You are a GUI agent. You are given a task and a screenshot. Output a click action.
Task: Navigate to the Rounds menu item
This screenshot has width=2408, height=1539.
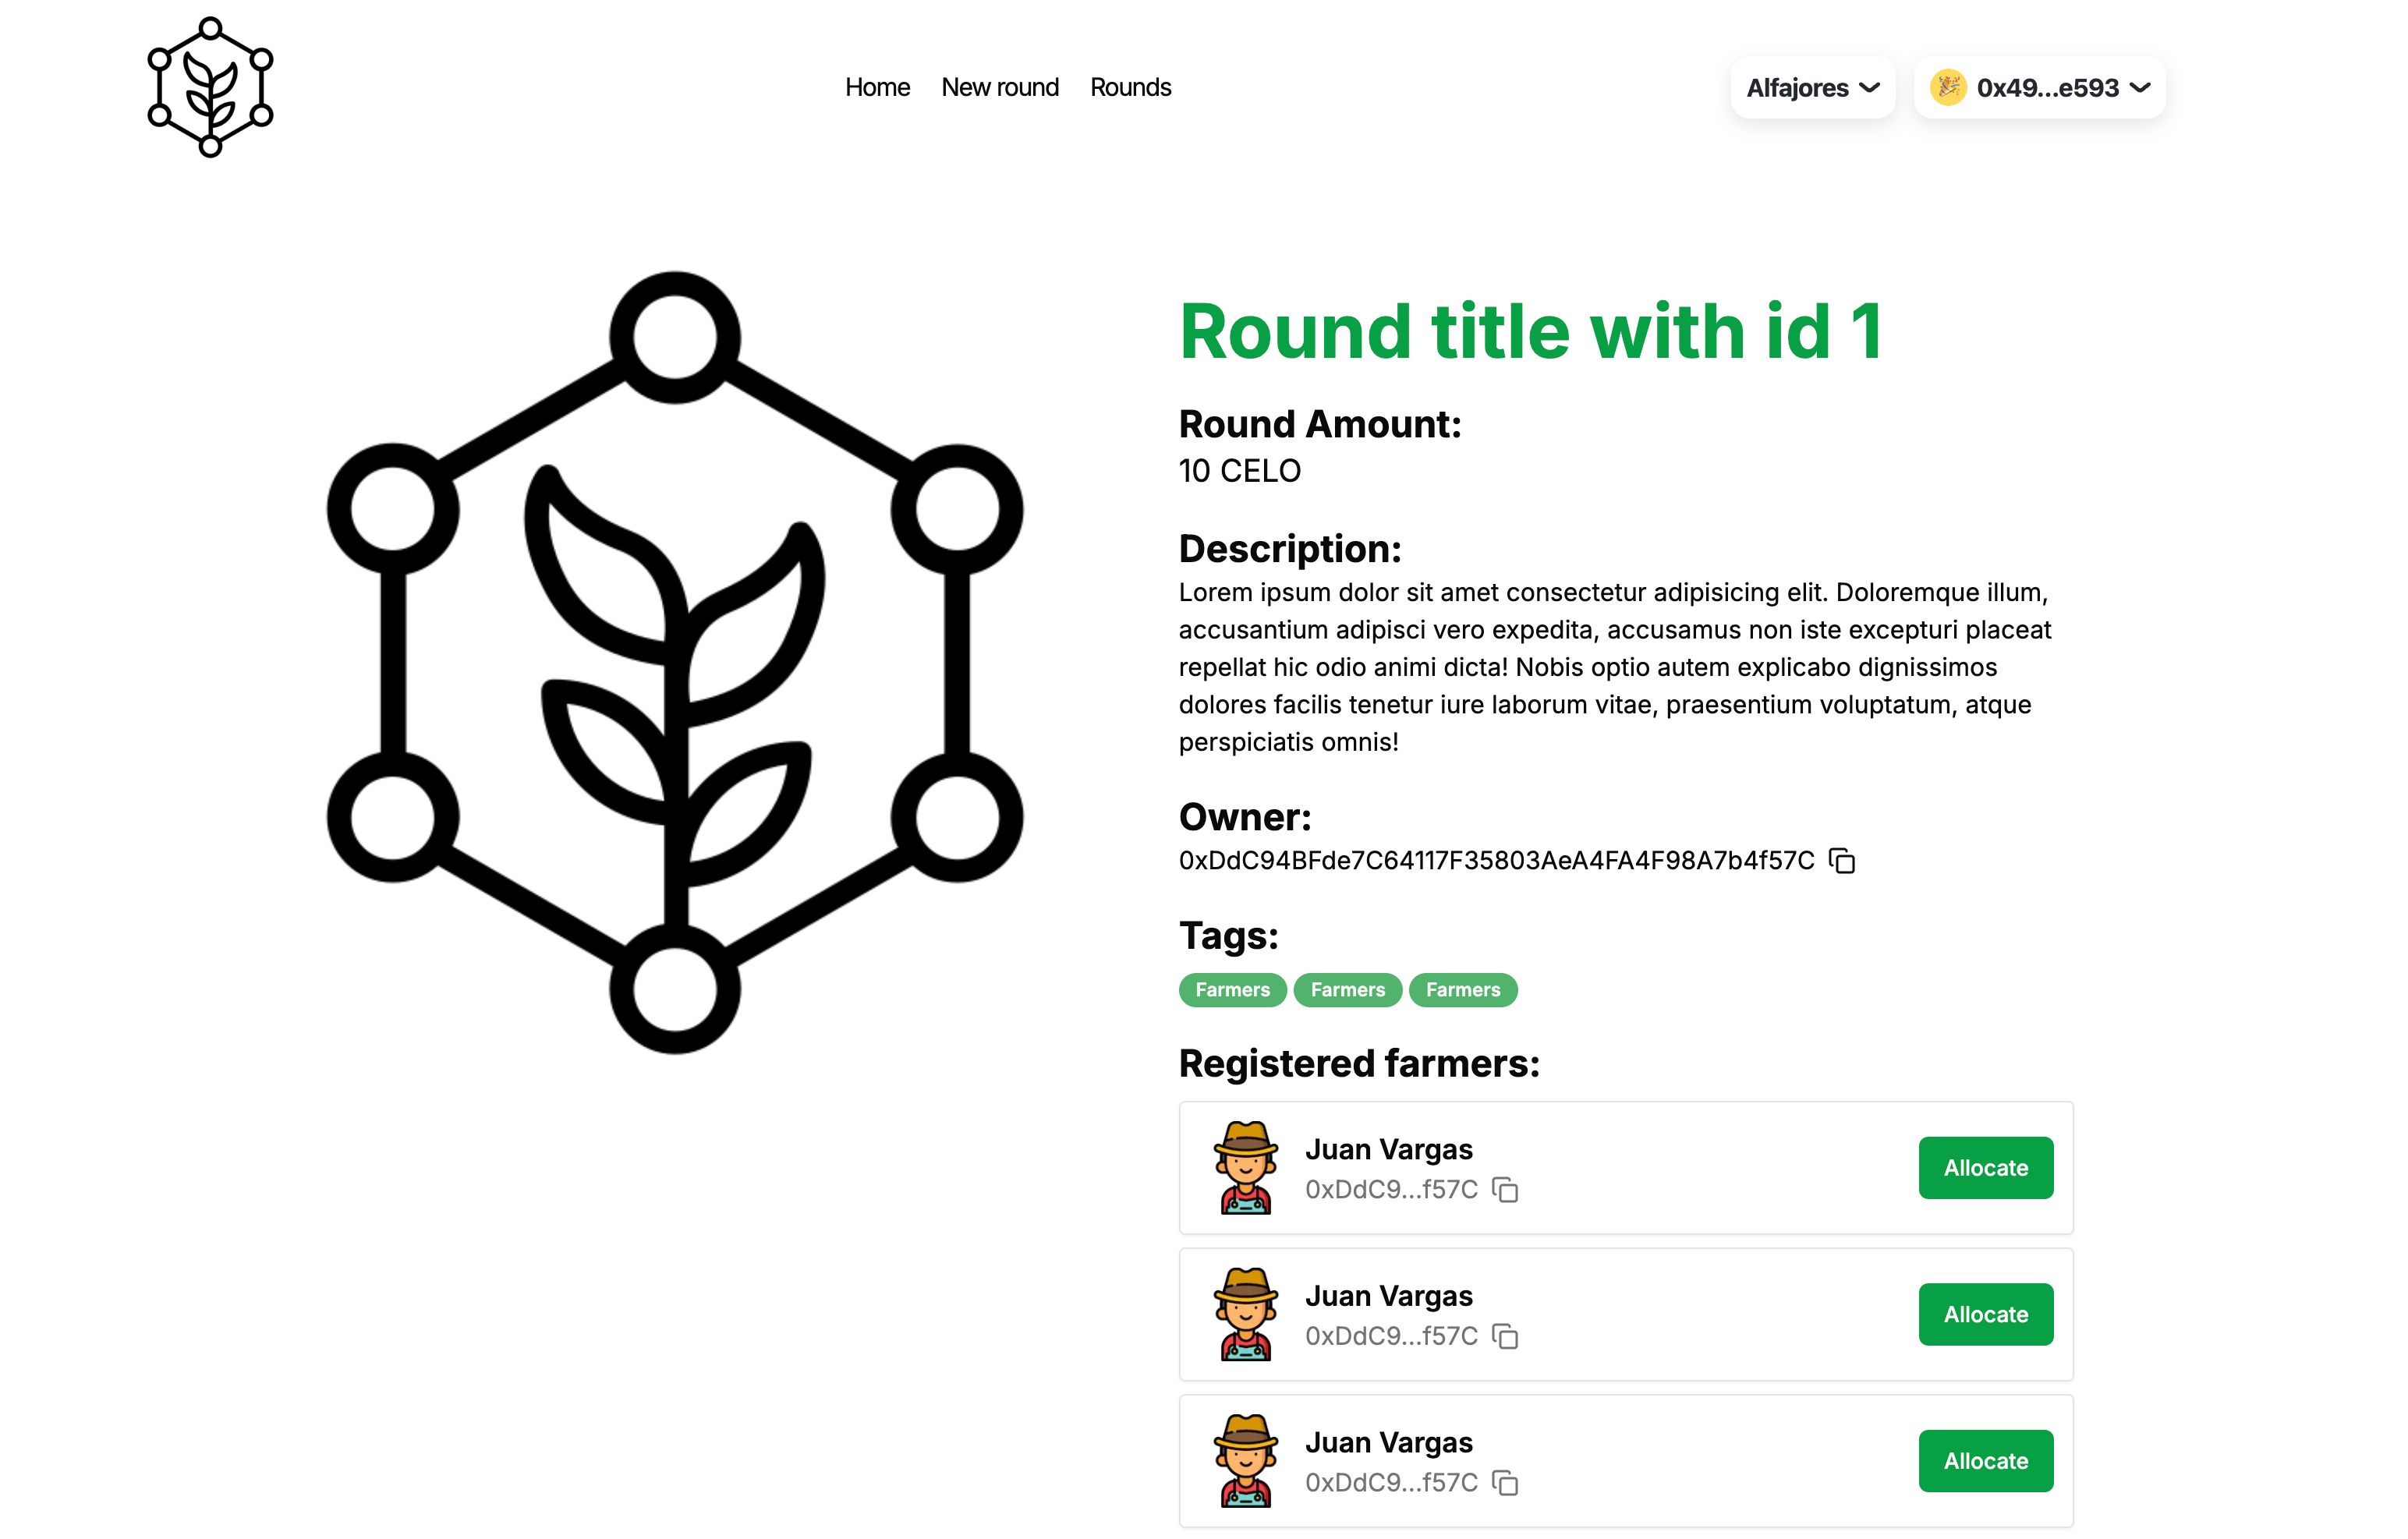click(1130, 86)
